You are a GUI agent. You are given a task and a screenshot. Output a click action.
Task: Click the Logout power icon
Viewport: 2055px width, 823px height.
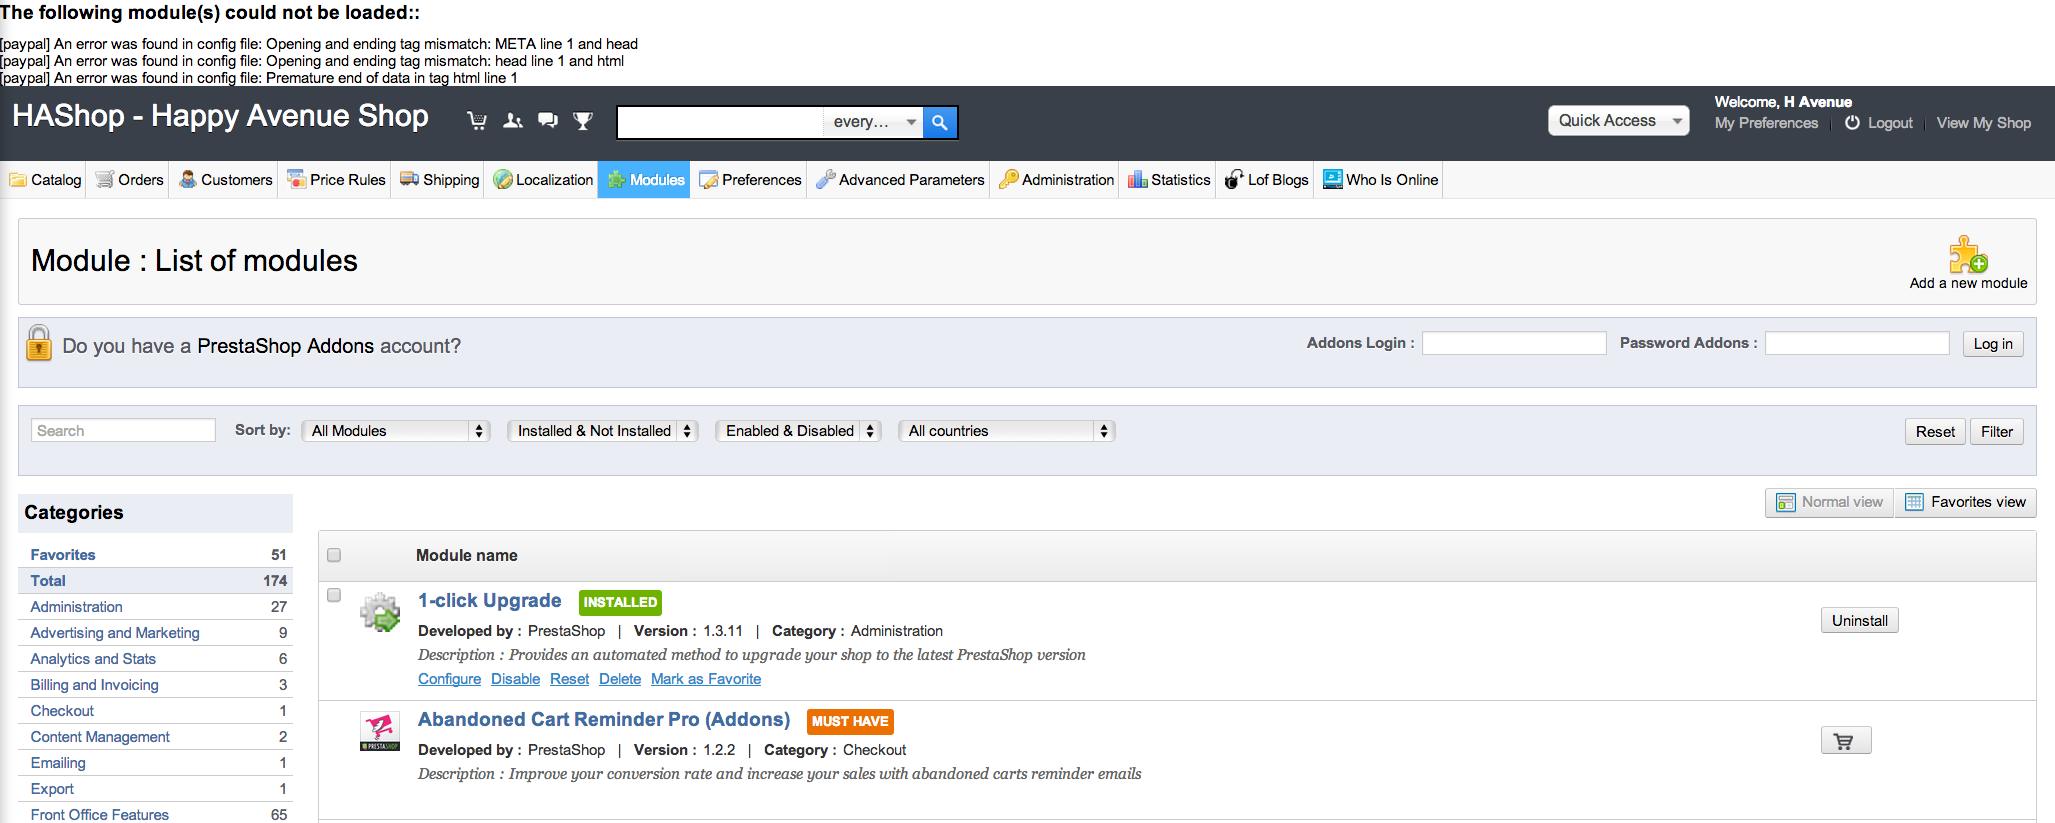coord(1853,123)
